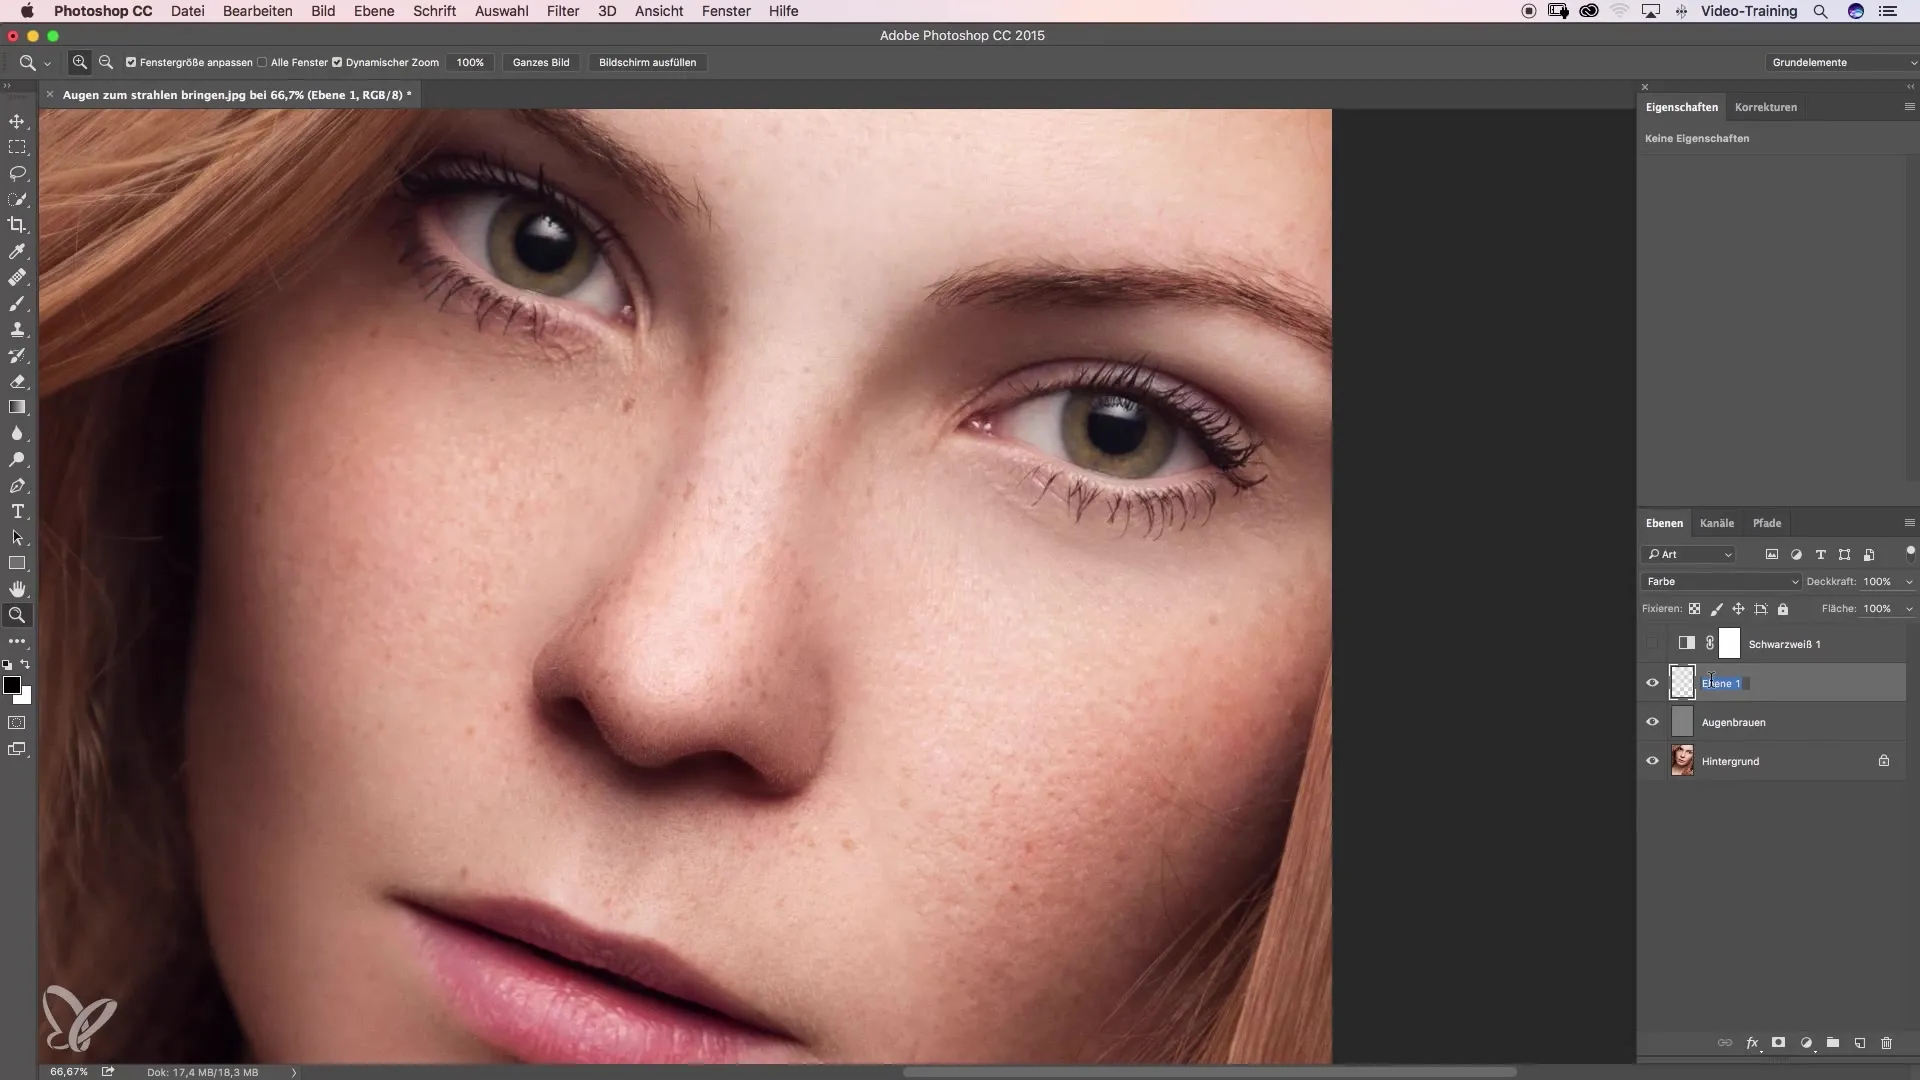The width and height of the screenshot is (1920, 1080).
Task: Switch to the Pfade tab
Action: point(1767,523)
